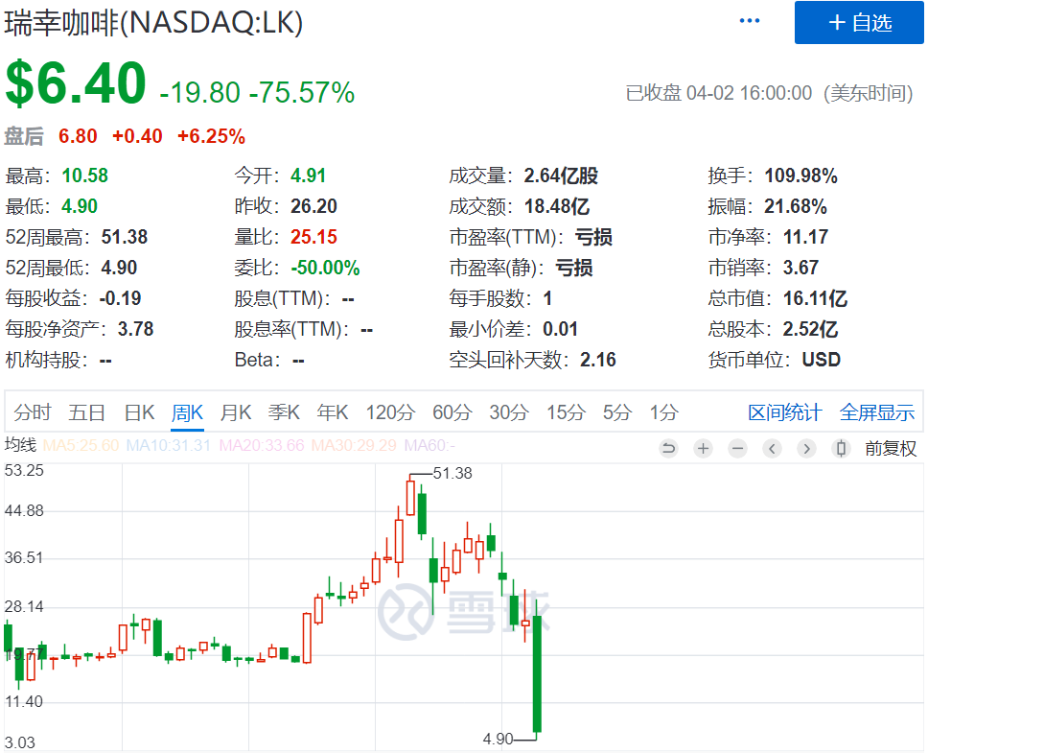Click the 昨收 value 26.20

click(x=314, y=206)
